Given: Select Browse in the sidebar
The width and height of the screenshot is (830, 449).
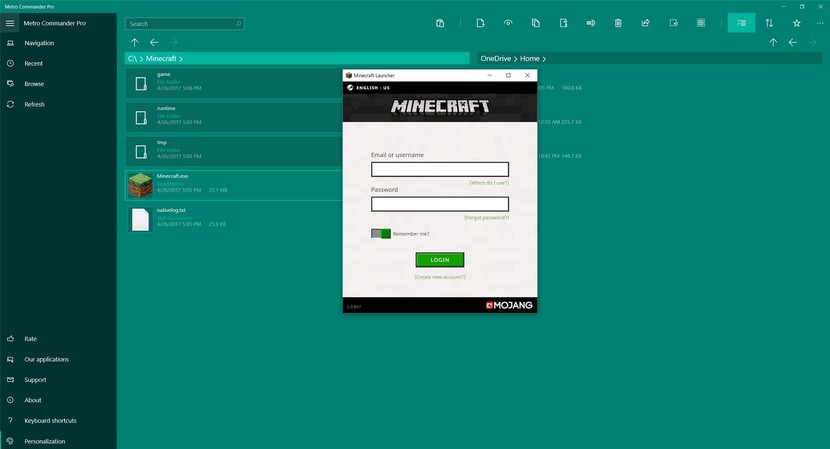Looking at the screenshot, I should pos(58,84).
